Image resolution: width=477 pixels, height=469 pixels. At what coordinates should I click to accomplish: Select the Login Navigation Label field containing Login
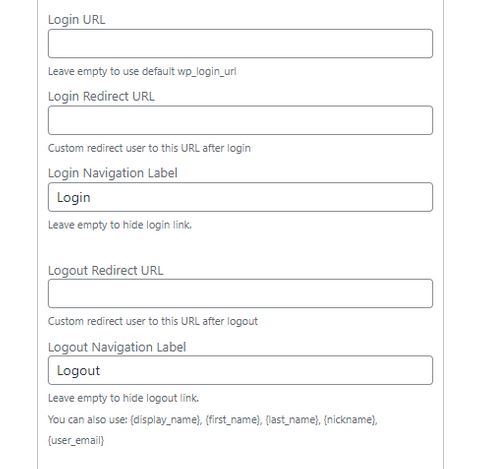(240, 197)
